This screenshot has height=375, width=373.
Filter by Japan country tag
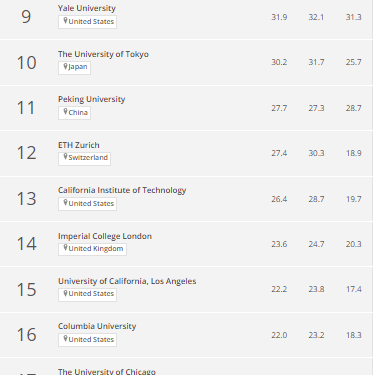pos(74,68)
